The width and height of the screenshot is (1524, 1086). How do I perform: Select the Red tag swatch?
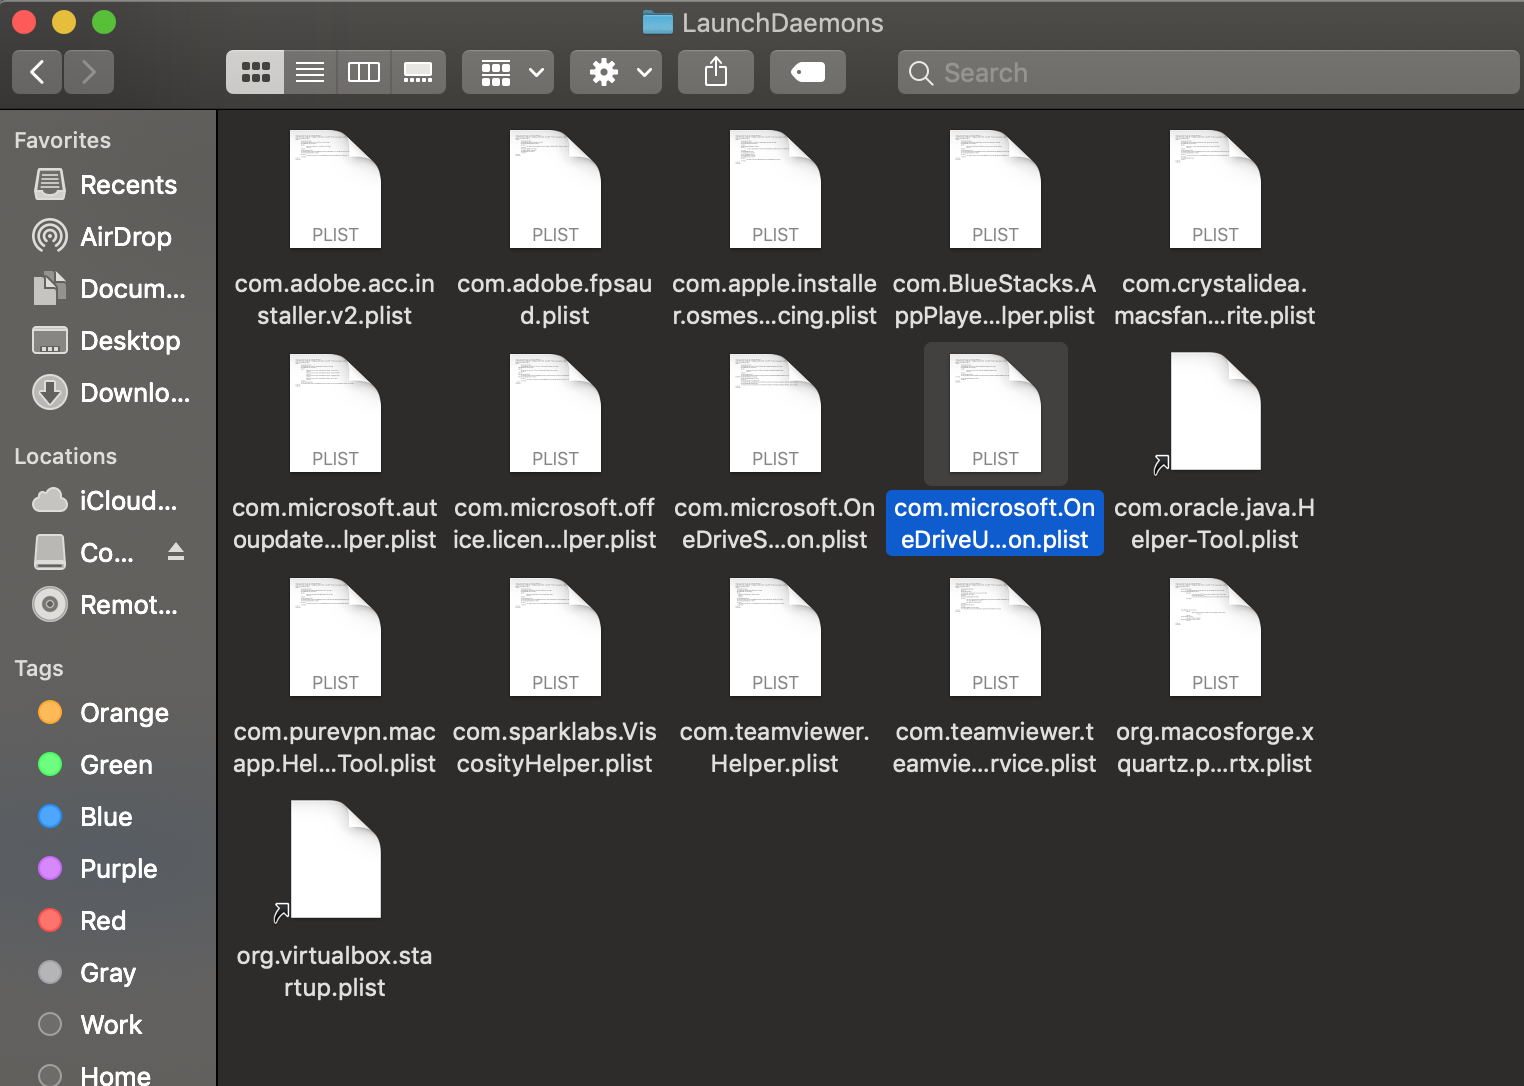pyautogui.click(x=50, y=920)
